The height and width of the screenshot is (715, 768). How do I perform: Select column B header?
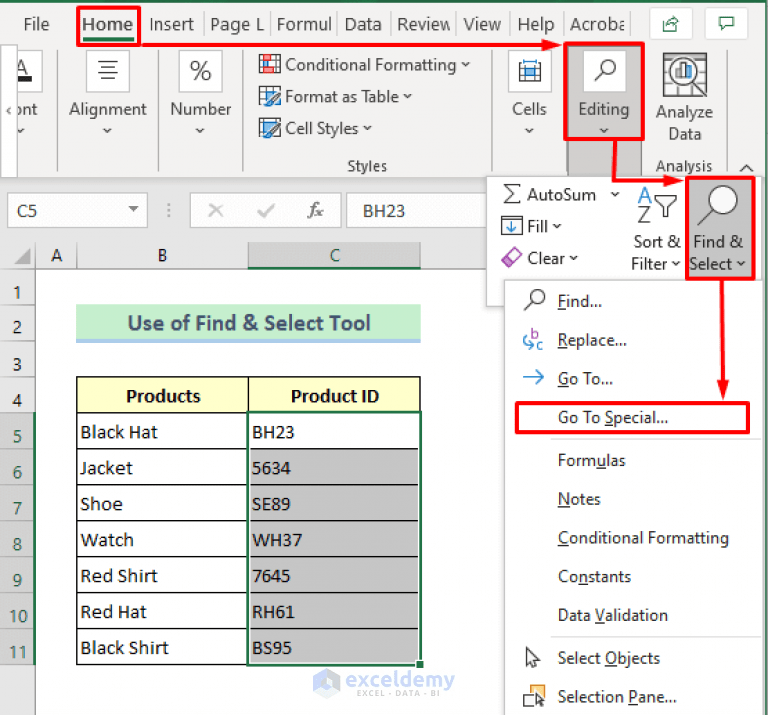pyautogui.click(x=162, y=255)
